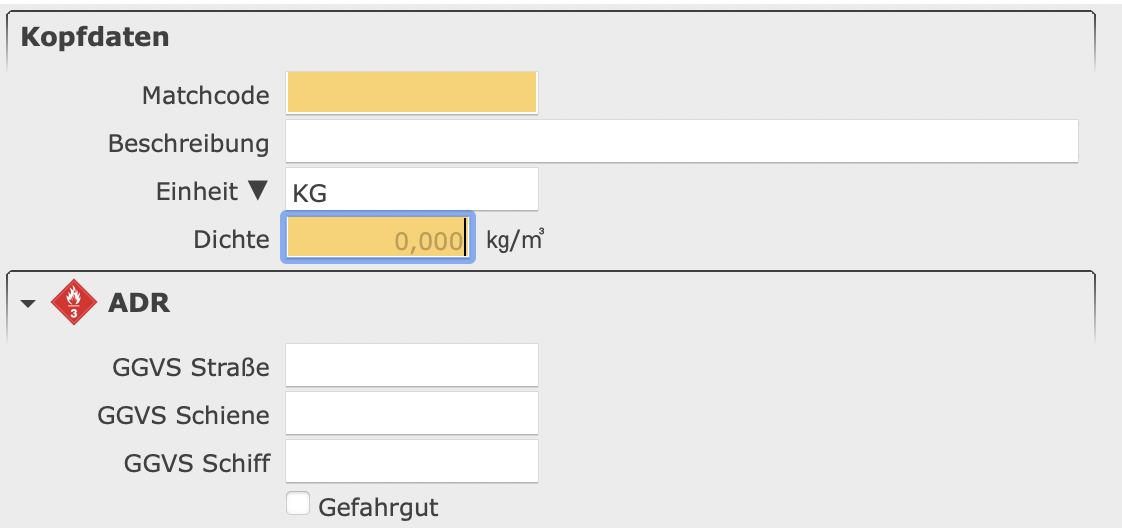Click the flammable hazard class 3 icon
The height and width of the screenshot is (528, 1122).
click(x=72, y=302)
